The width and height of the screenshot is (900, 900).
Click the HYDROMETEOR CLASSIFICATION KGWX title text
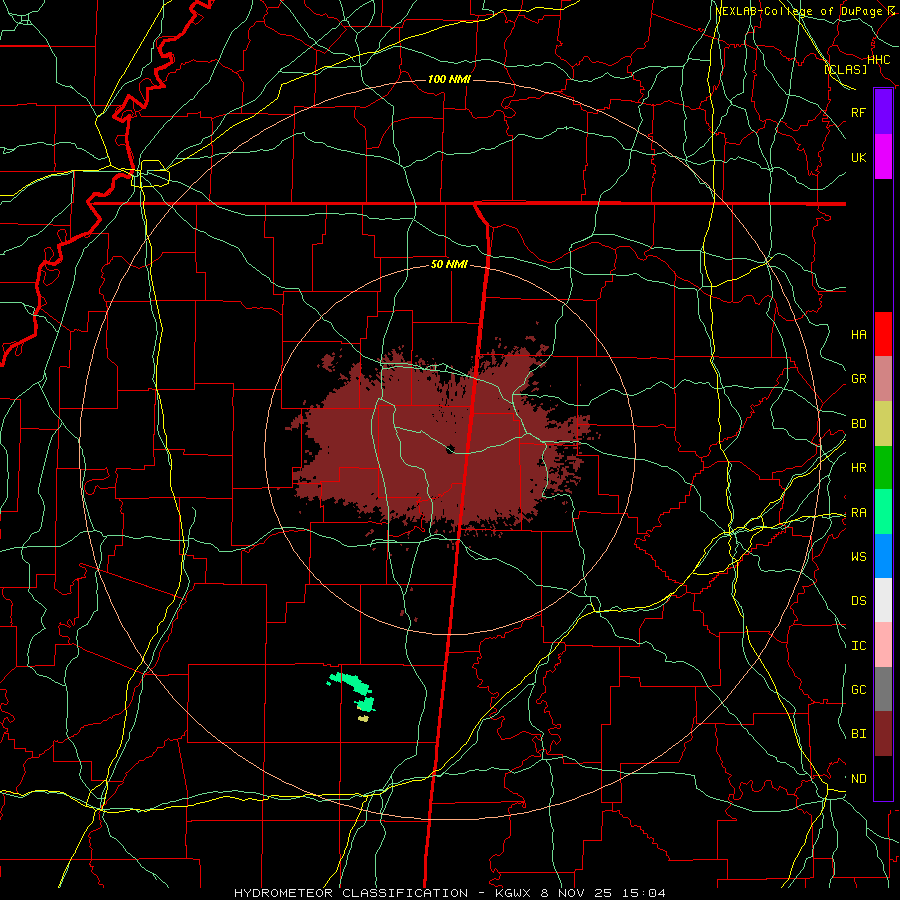[450, 893]
